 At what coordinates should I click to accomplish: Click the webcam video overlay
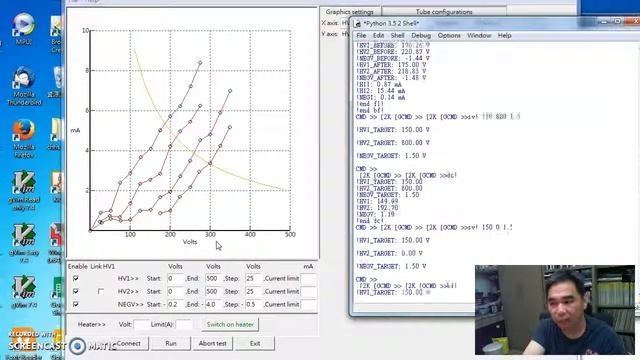pos(555,310)
